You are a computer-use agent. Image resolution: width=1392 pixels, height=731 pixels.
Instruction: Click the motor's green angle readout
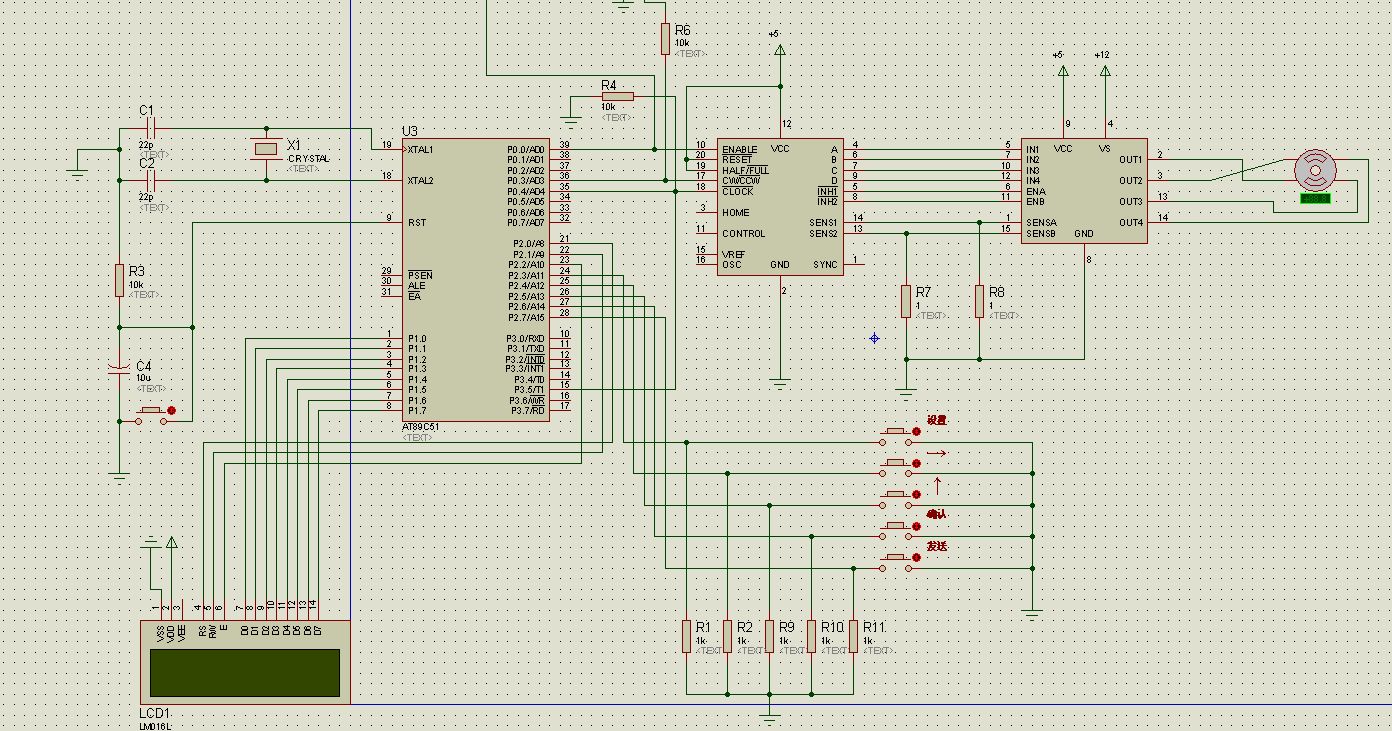[1315, 198]
